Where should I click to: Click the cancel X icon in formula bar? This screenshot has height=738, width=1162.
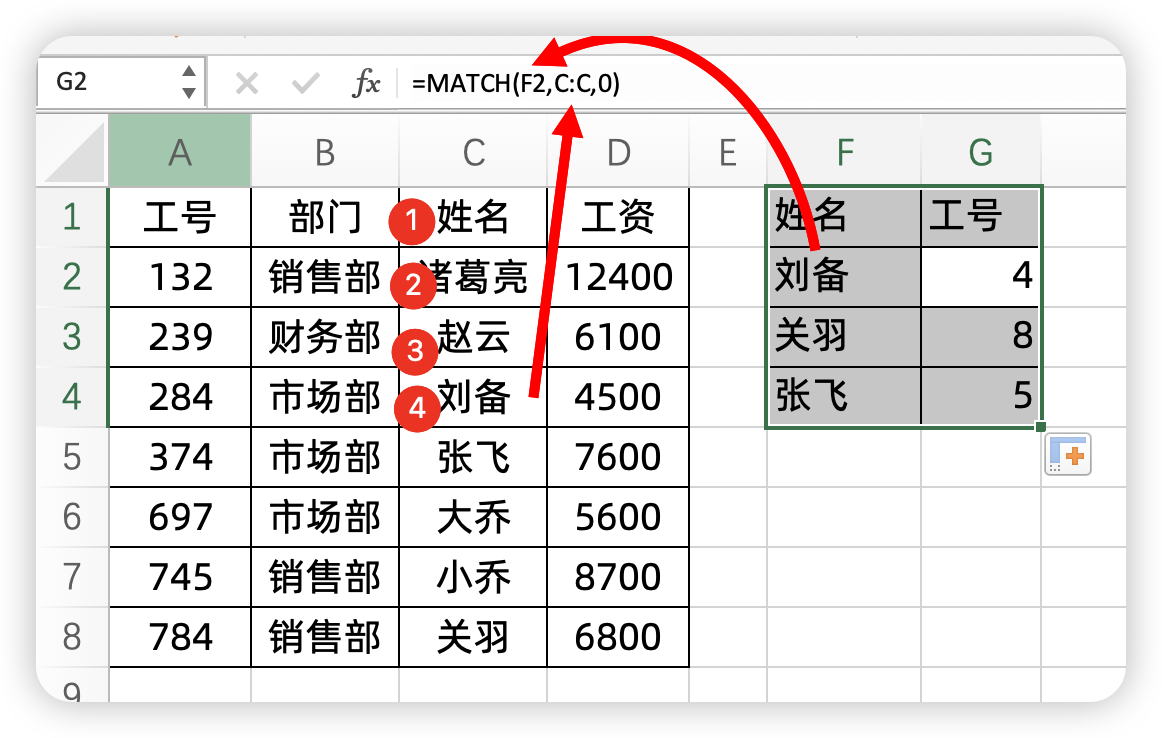(247, 83)
